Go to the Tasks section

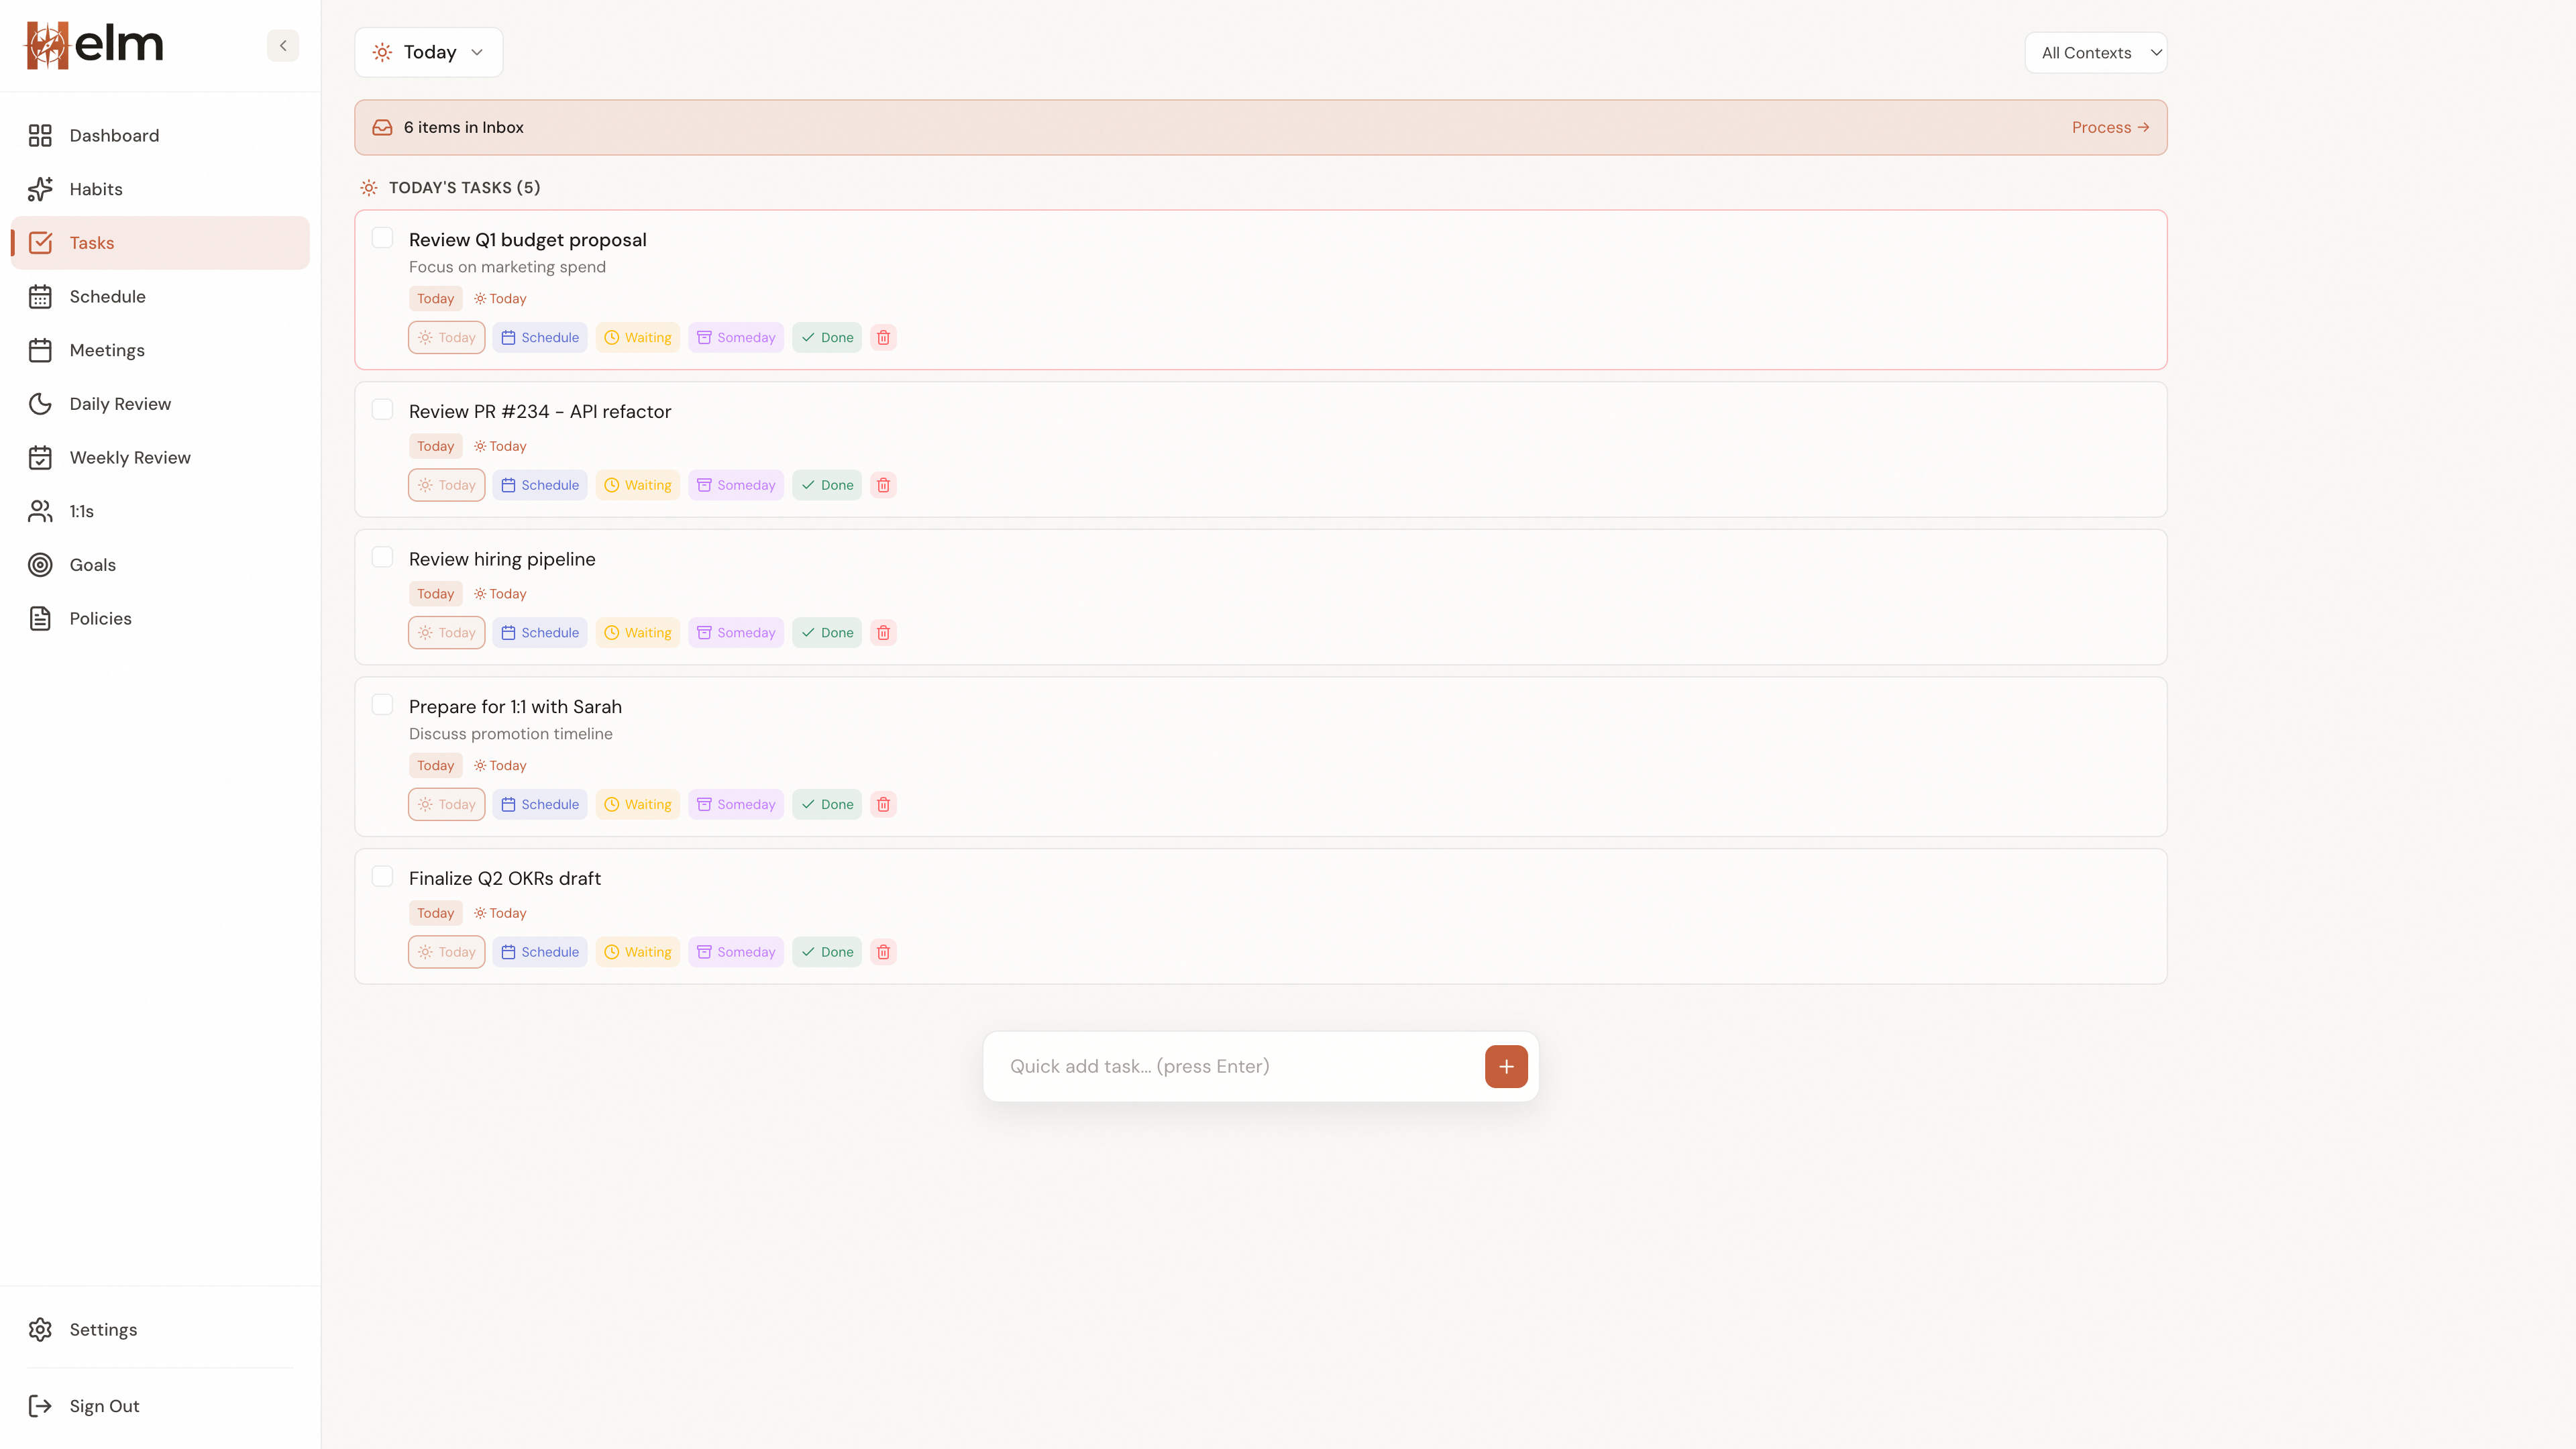pos(91,242)
